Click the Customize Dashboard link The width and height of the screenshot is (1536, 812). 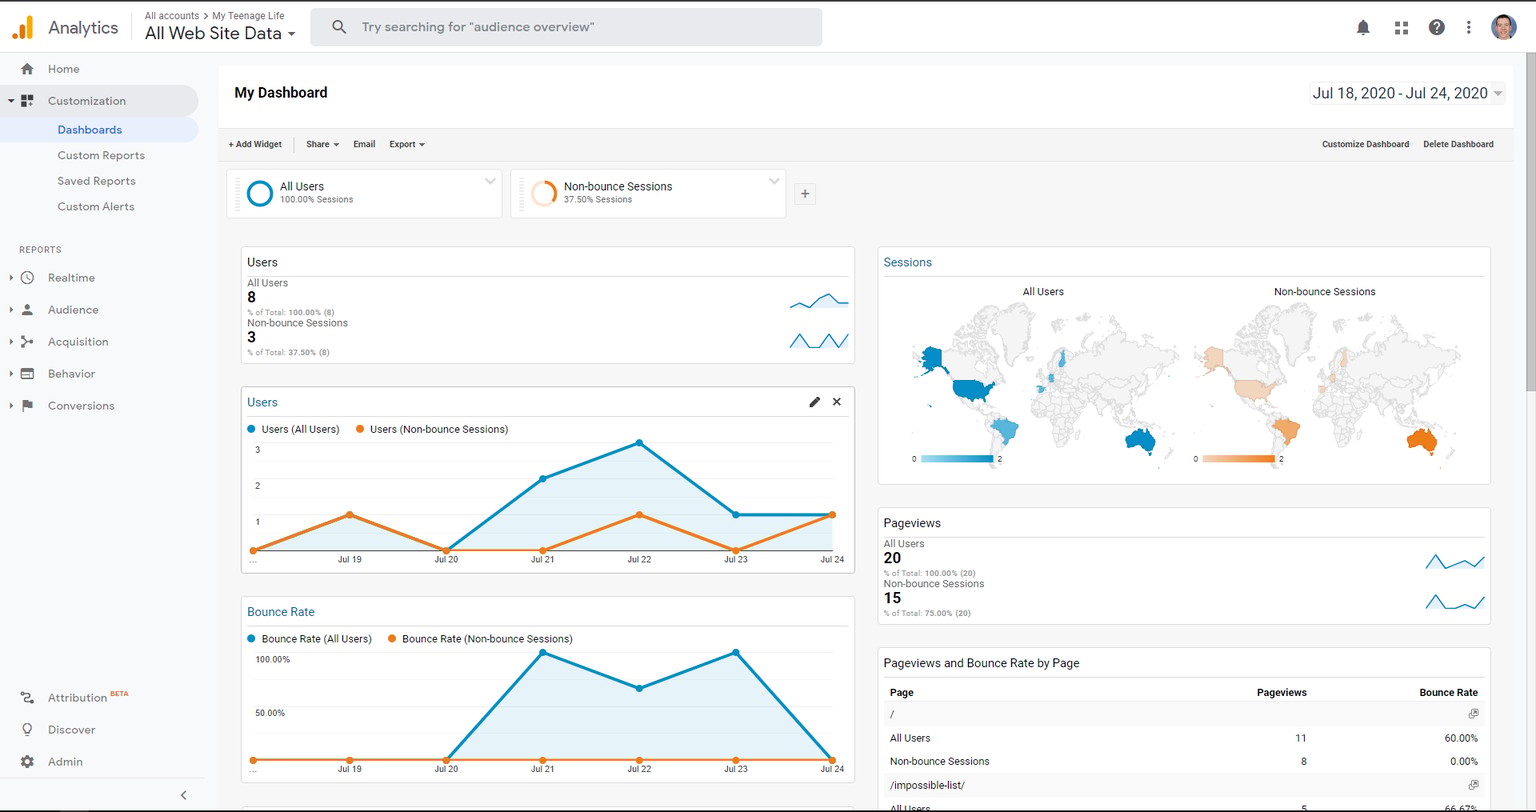click(x=1365, y=144)
